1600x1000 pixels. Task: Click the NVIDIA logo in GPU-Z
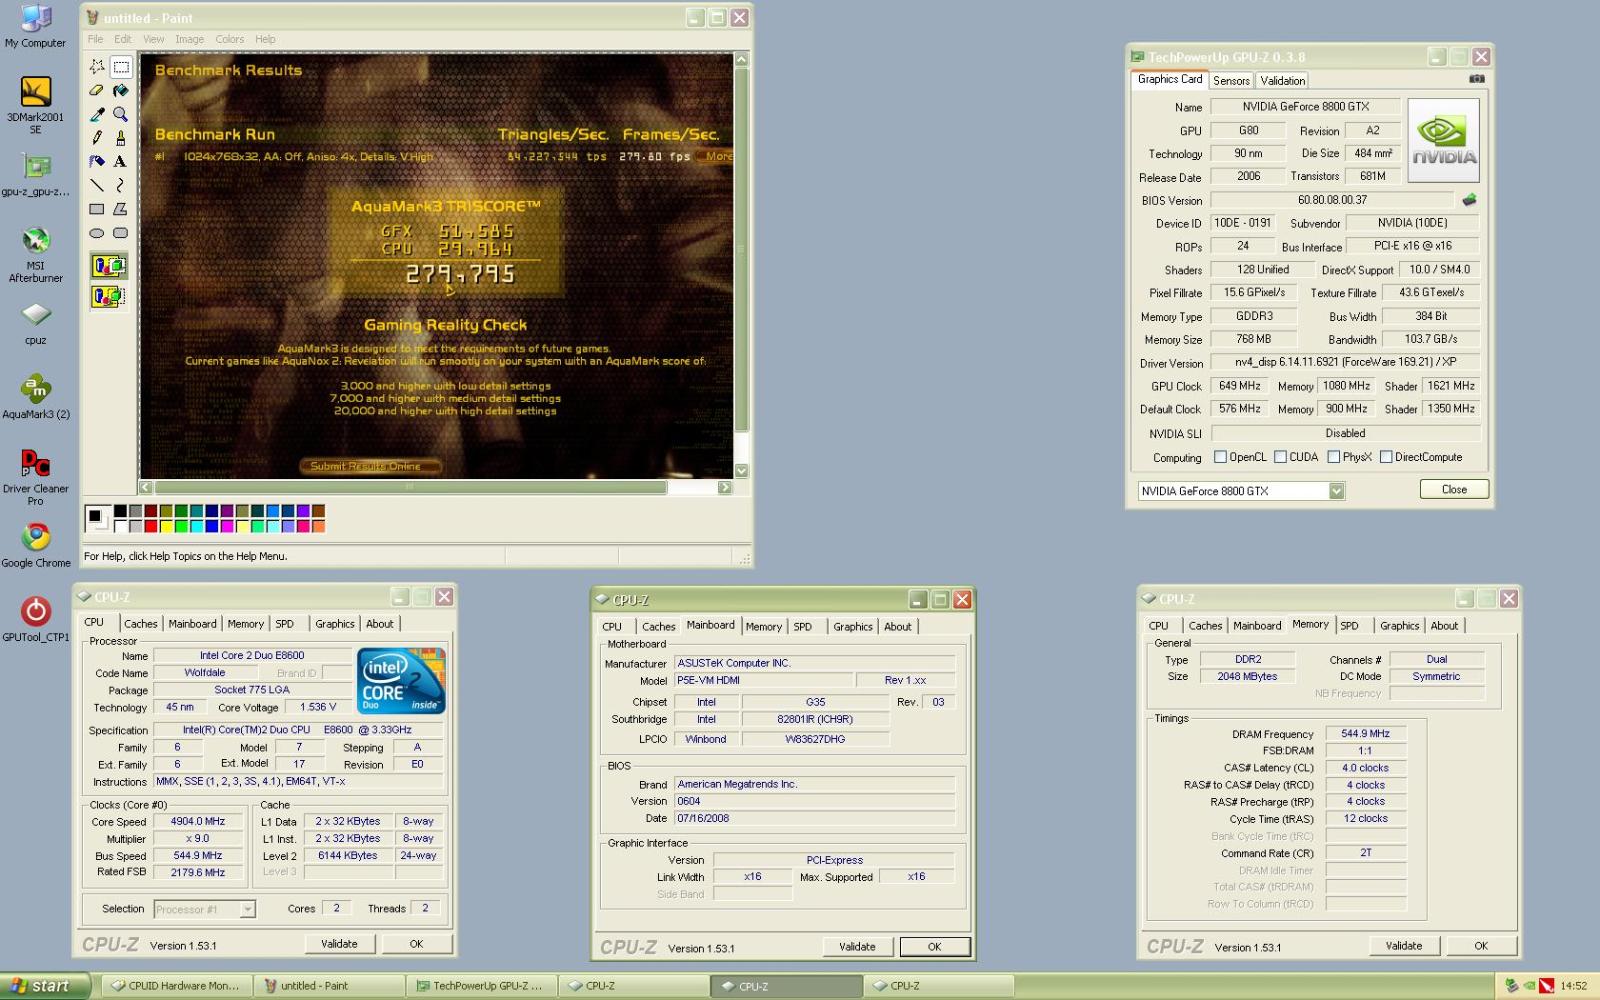click(x=1443, y=140)
